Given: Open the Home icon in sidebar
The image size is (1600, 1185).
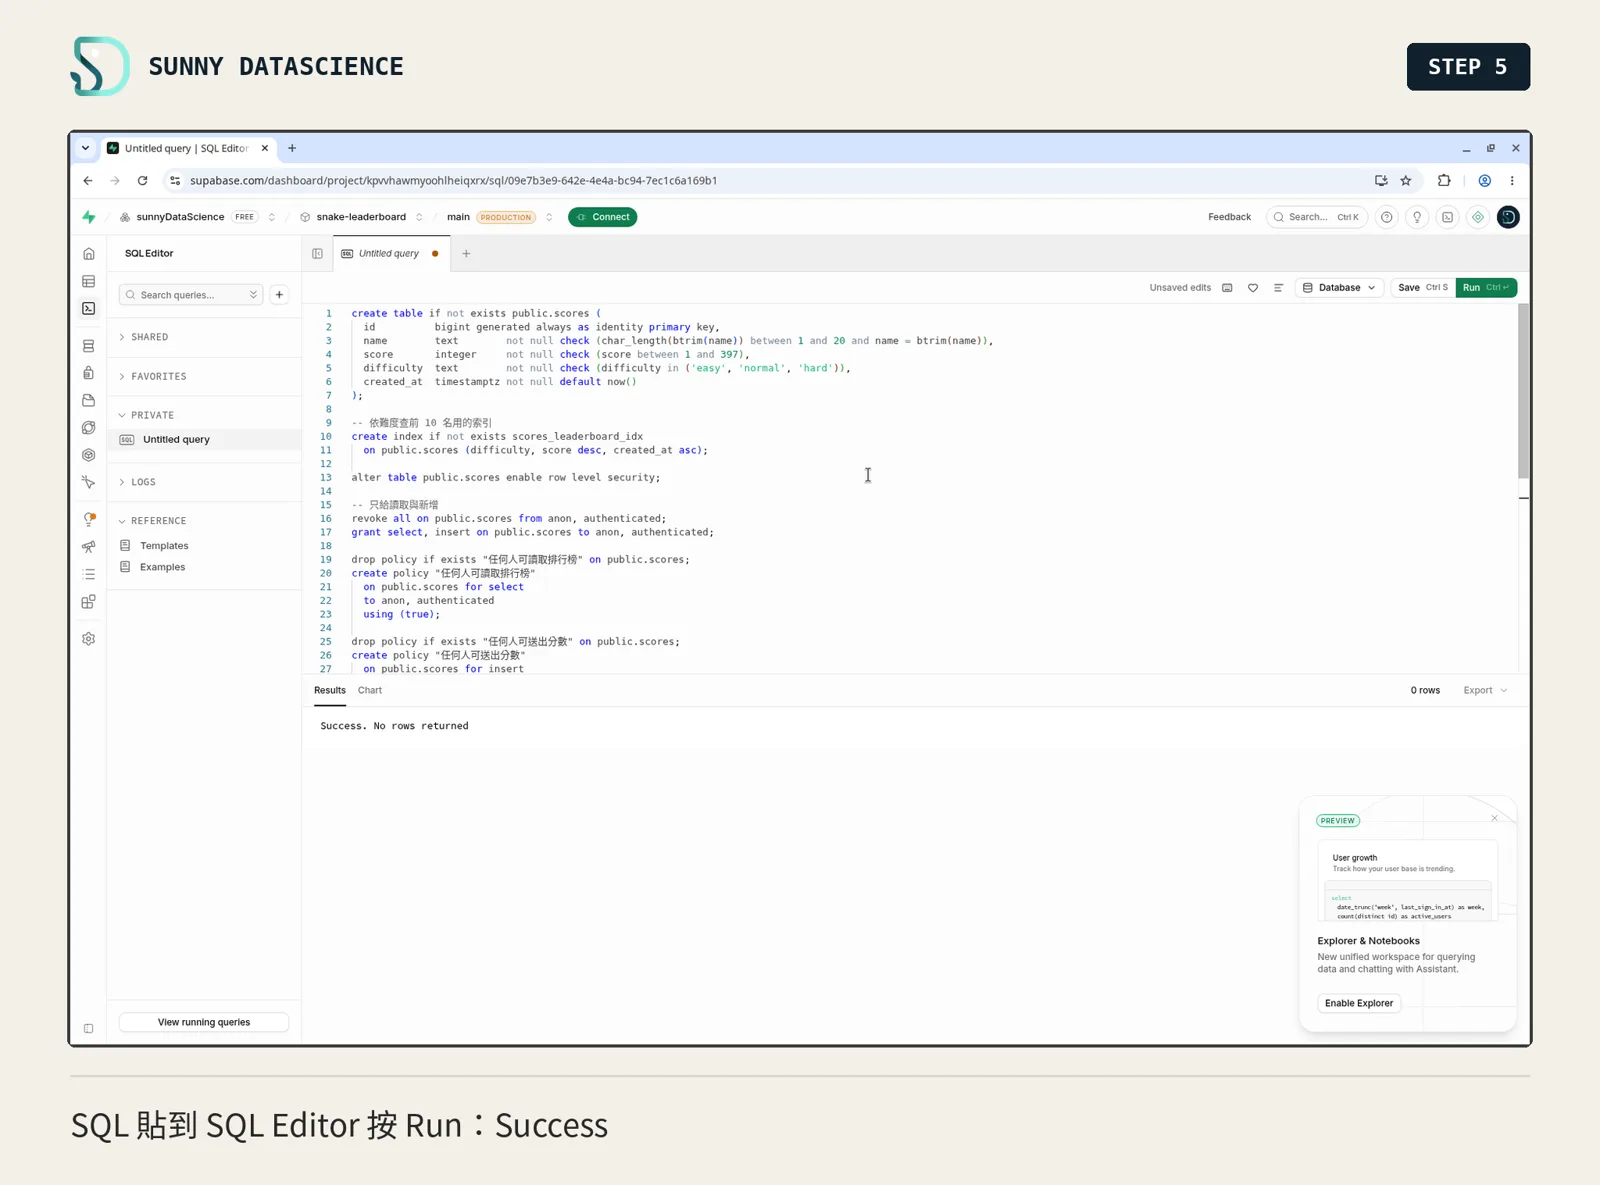Looking at the screenshot, I should tap(88, 254).
